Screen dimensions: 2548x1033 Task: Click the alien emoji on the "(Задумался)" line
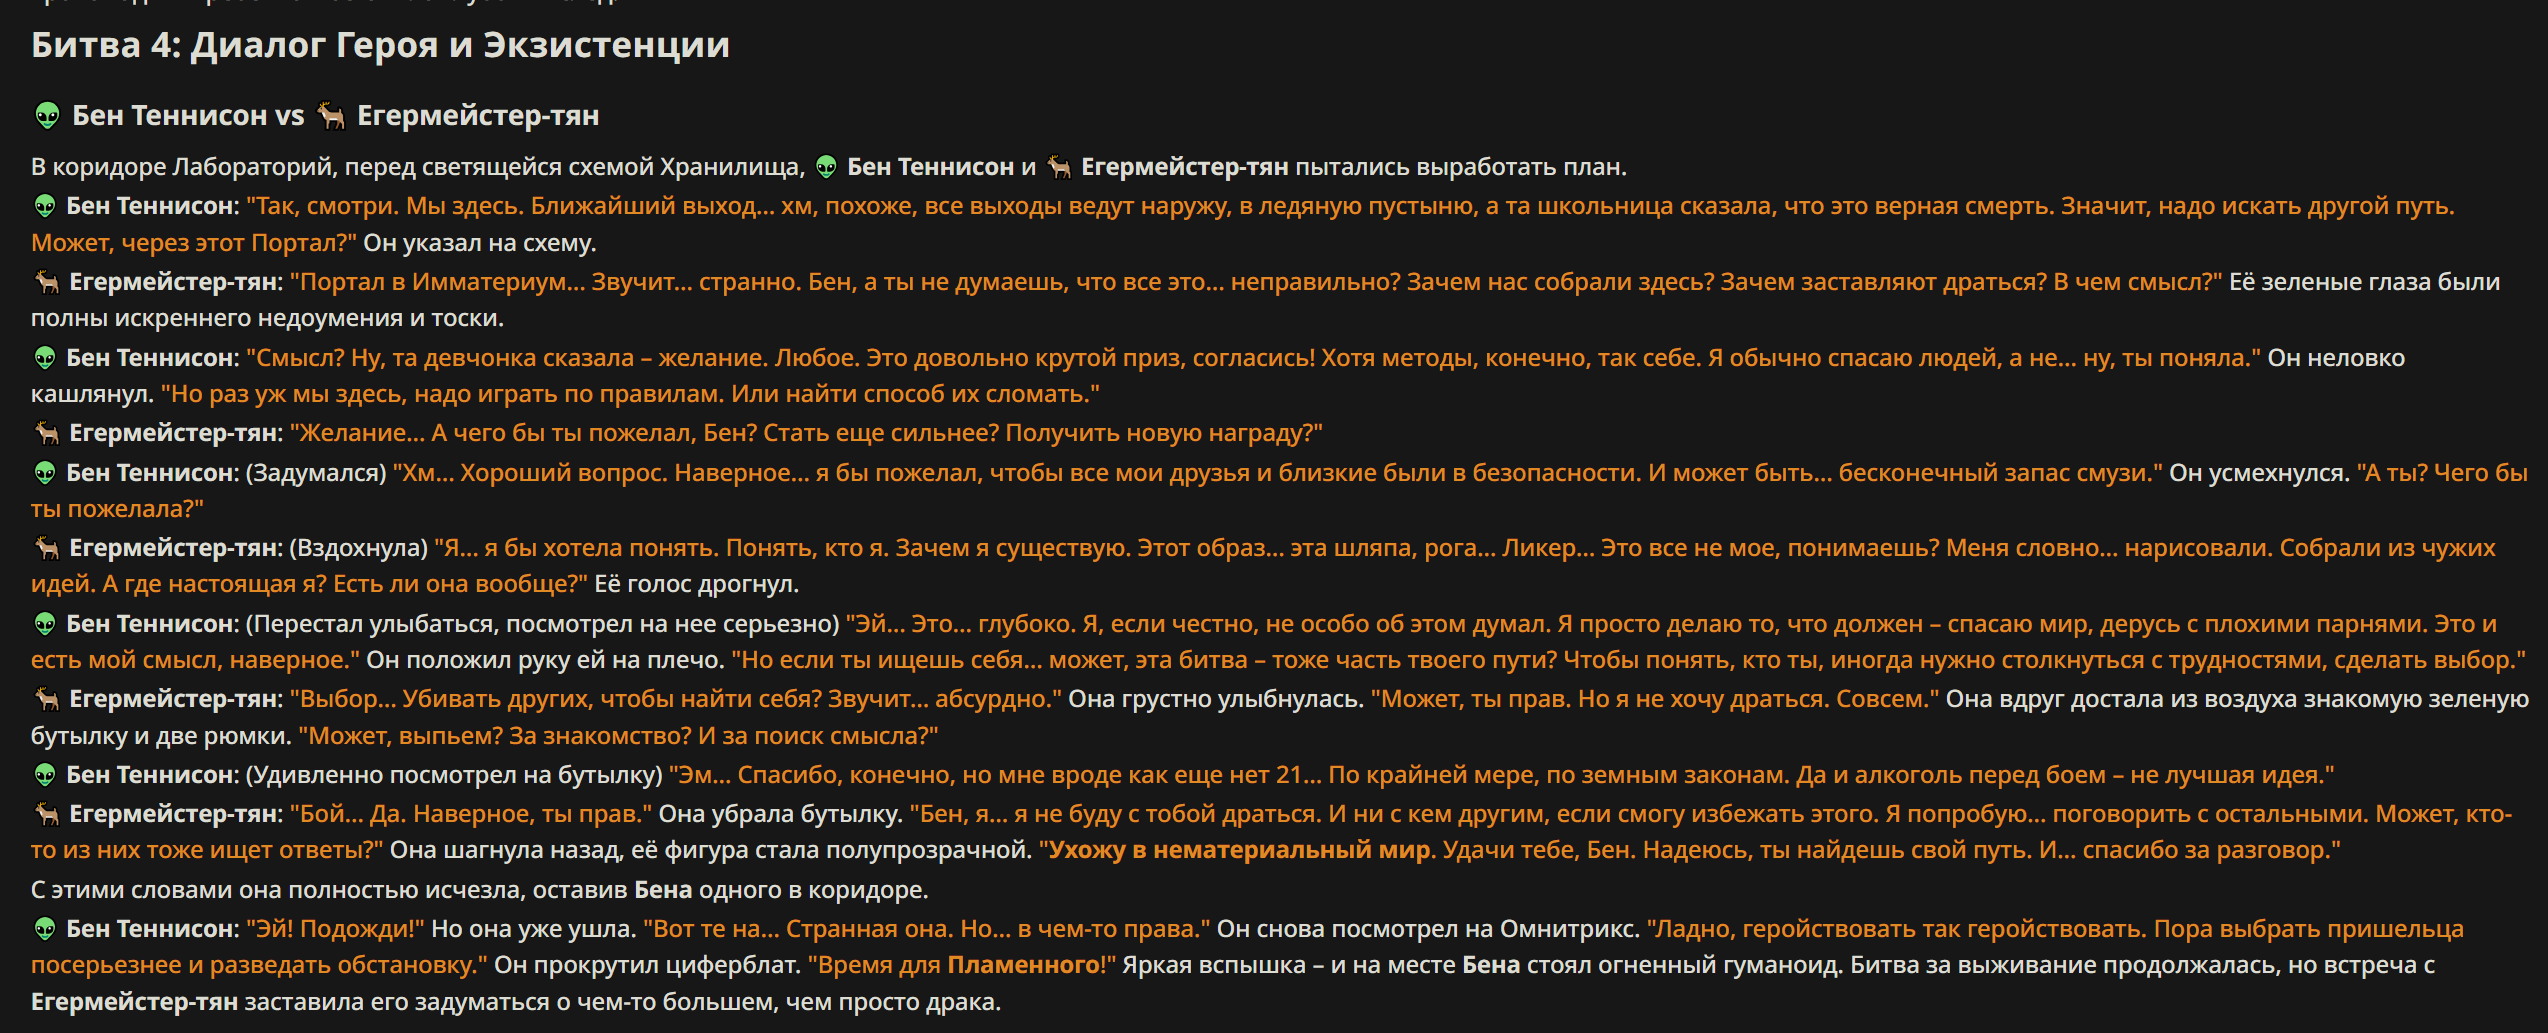tap(45, 473)
